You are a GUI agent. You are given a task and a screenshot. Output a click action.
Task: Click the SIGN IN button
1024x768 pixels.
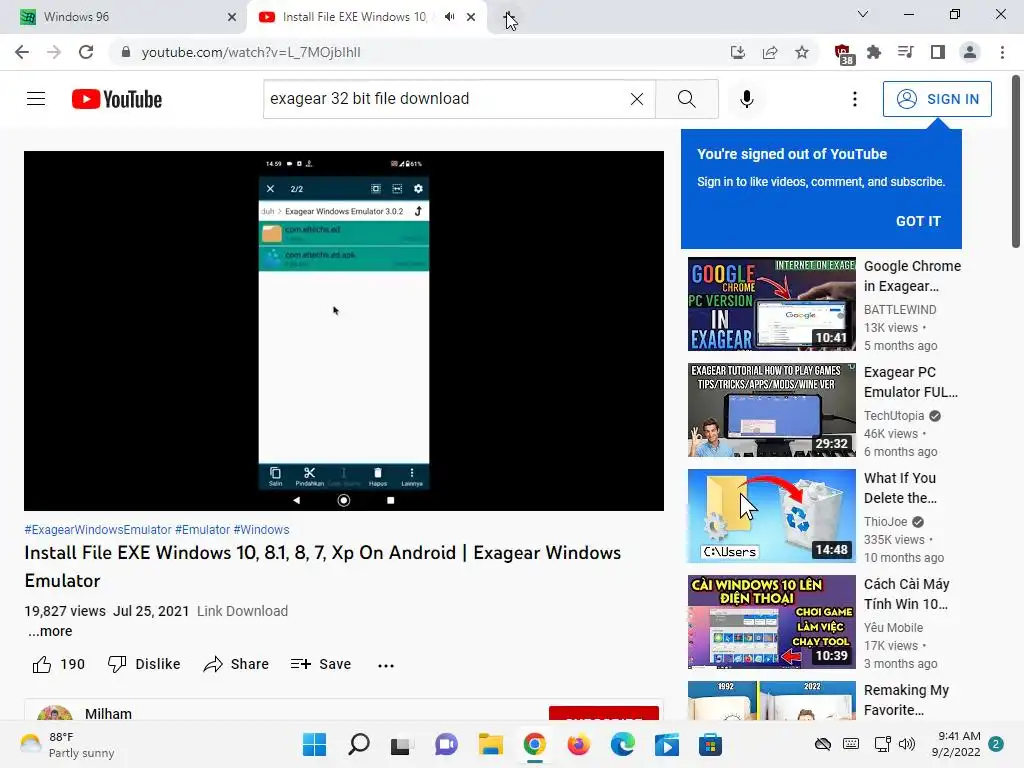pyautogui.click(x=937, y=99)
